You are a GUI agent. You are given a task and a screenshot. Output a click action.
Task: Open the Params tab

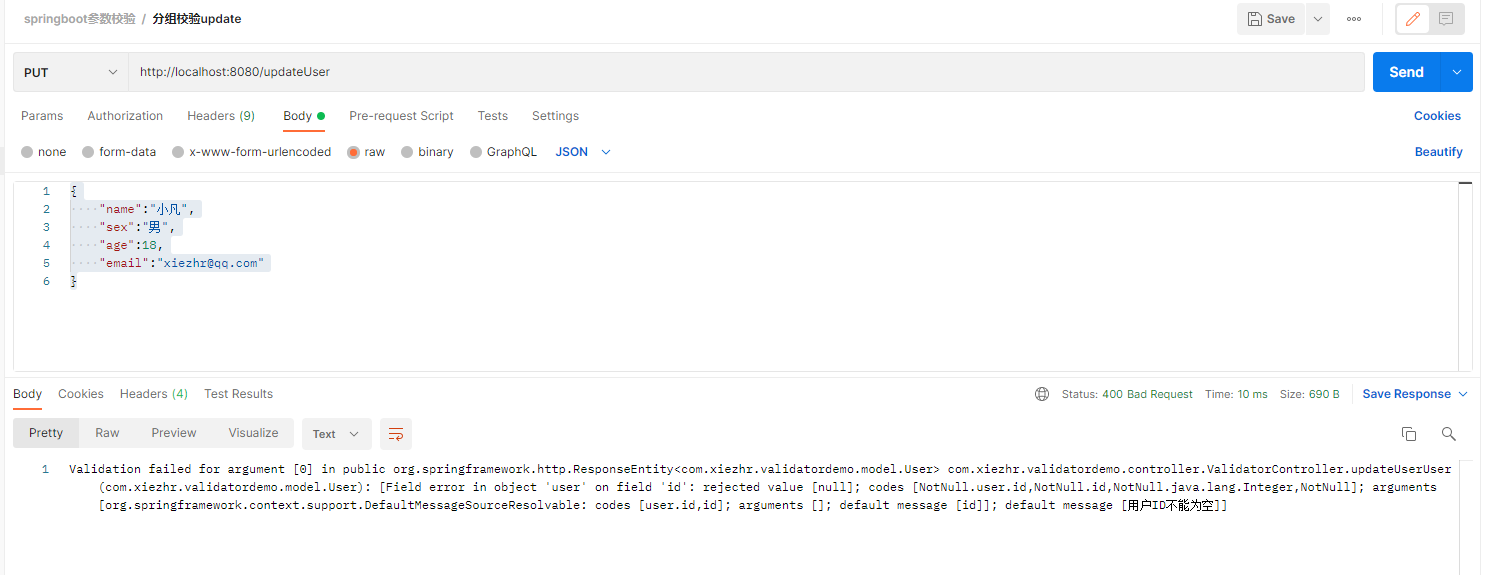42,116
